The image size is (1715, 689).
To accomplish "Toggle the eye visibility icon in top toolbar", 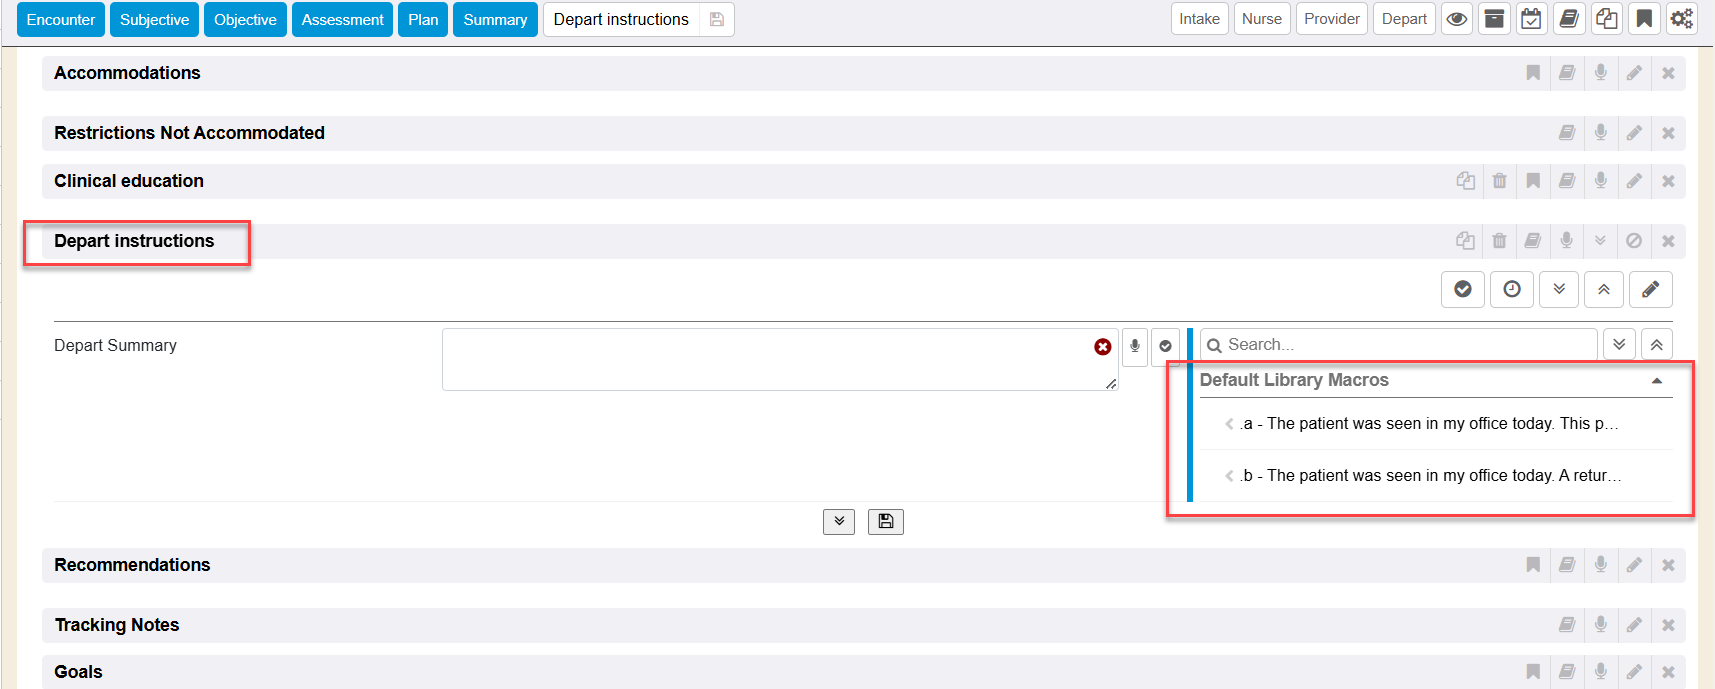I will [x=1457, y=19].
